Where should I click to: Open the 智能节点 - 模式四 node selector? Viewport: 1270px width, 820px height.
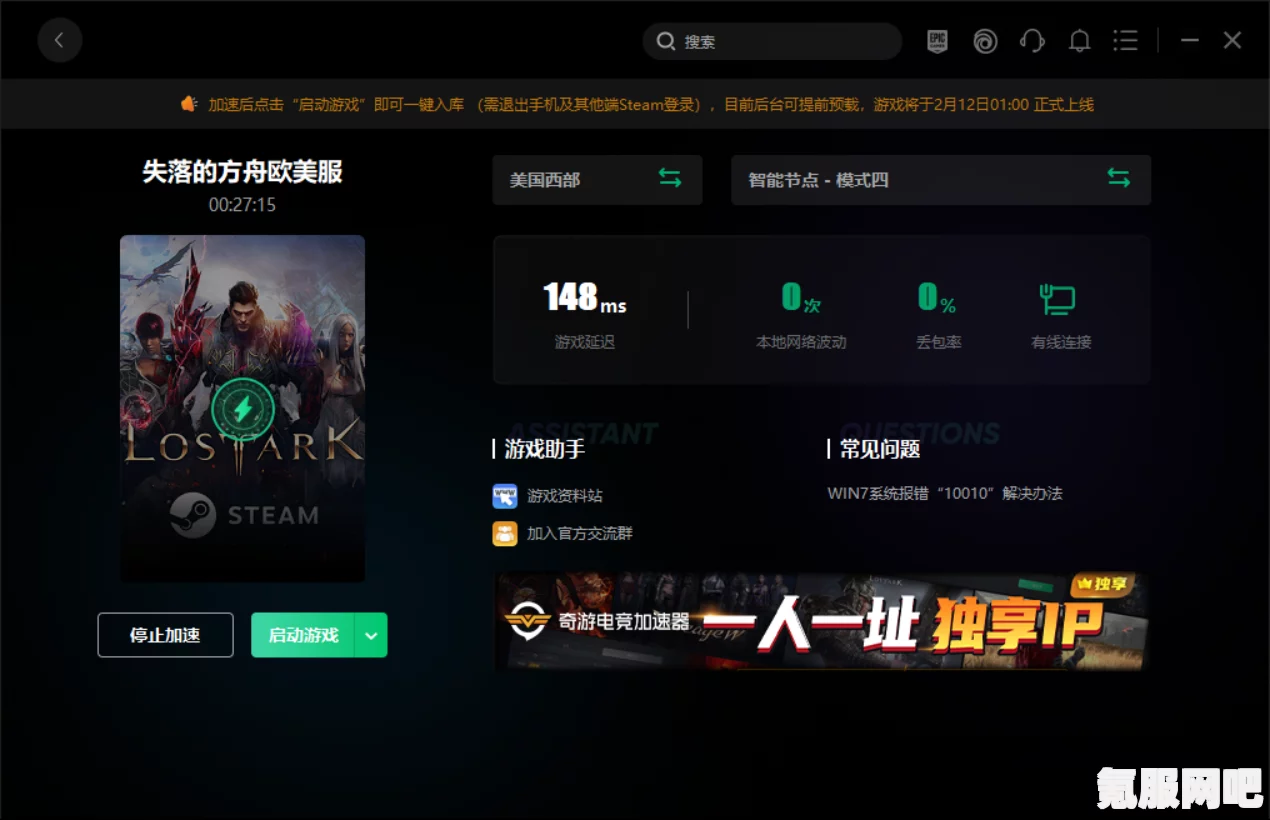941,180
